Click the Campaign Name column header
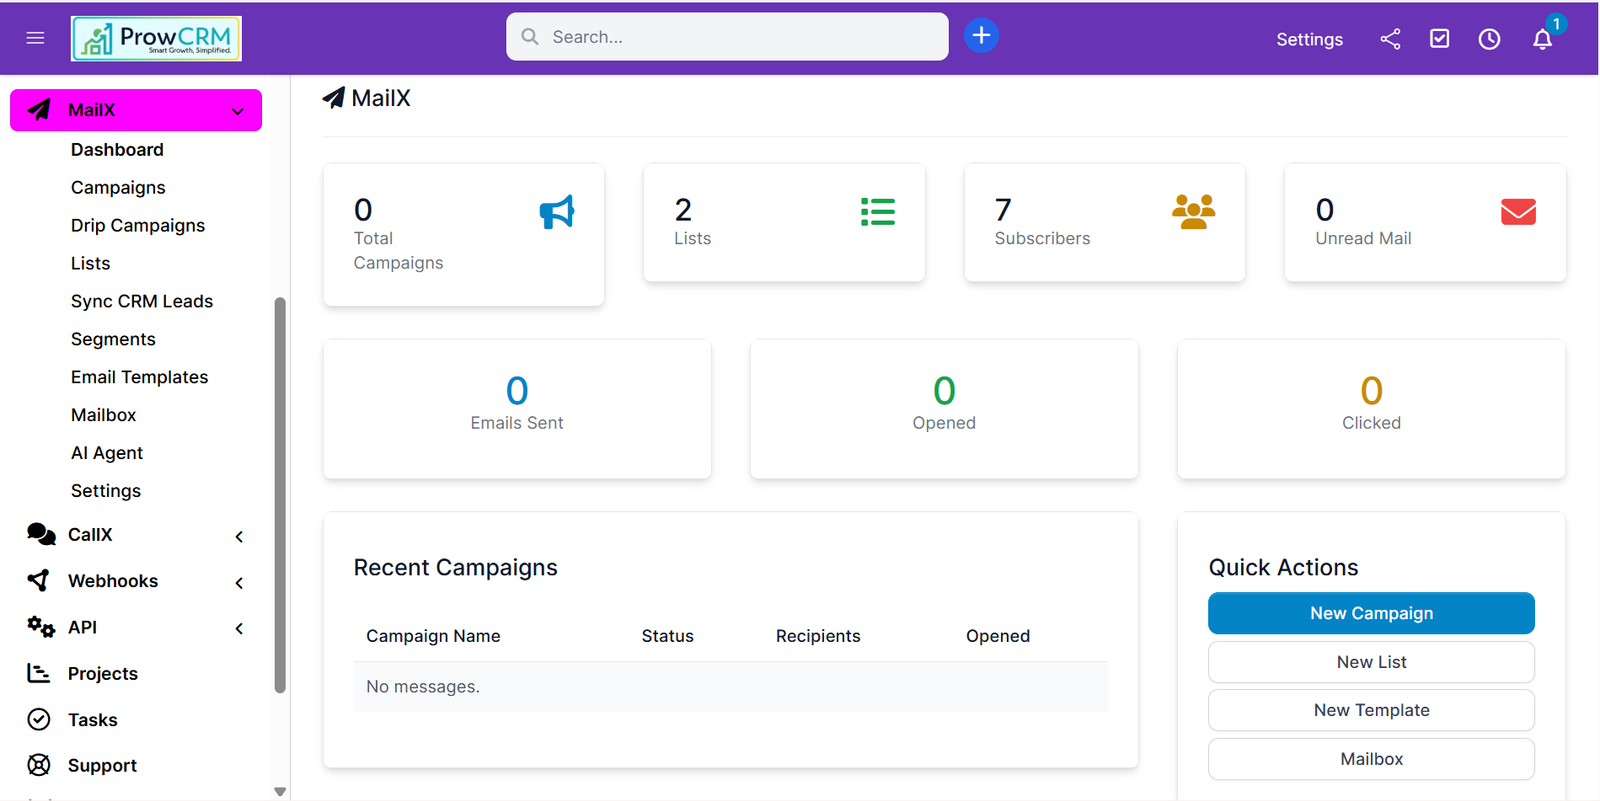1600x801 pixels. click(x=433, y=636)
